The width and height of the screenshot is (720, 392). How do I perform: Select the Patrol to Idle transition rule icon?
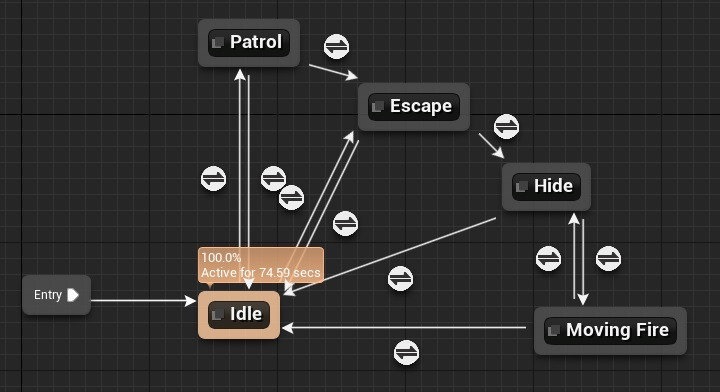pos(273,179)
